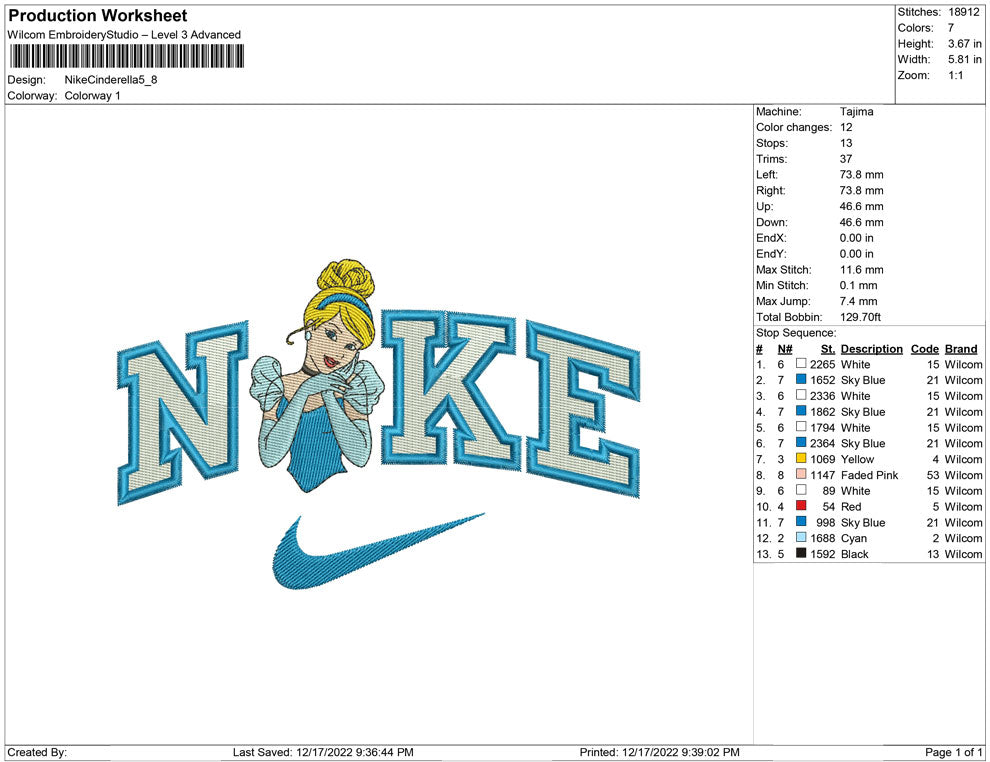Click the white swatch in stop row 1
The width and height of the screenshot is (990, 762).
pyautogui.click(x=801, y=364)
